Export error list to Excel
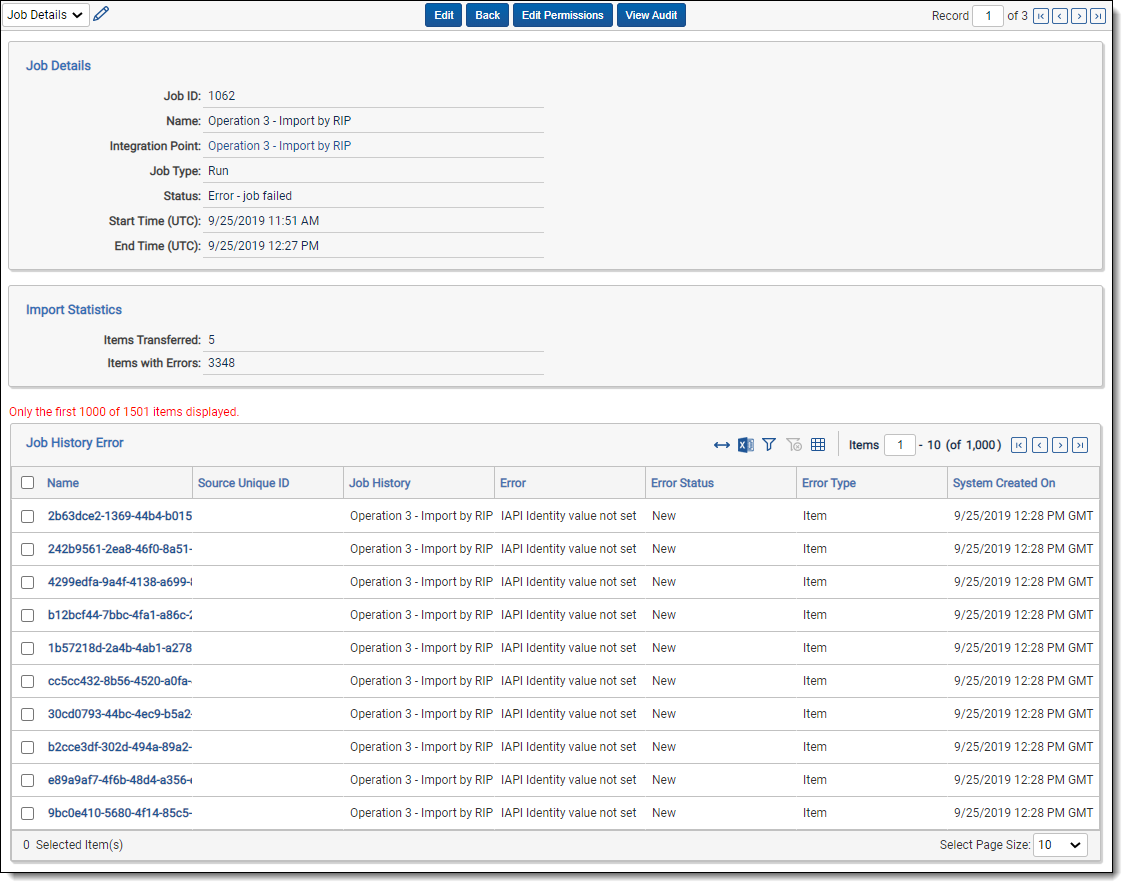Viewport: 1128px width, 888px height. [745, 445]
